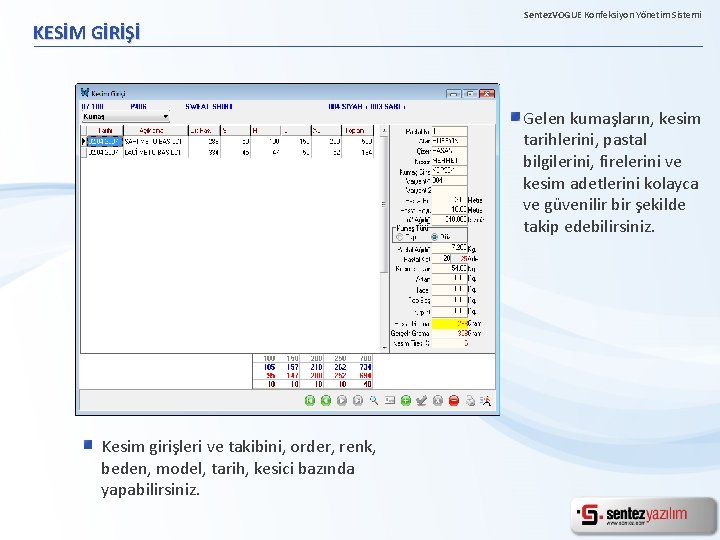This screenshot has width=720, height=540.
Task: Delete record with red minus icon
Action: click(x=454, y=400)
